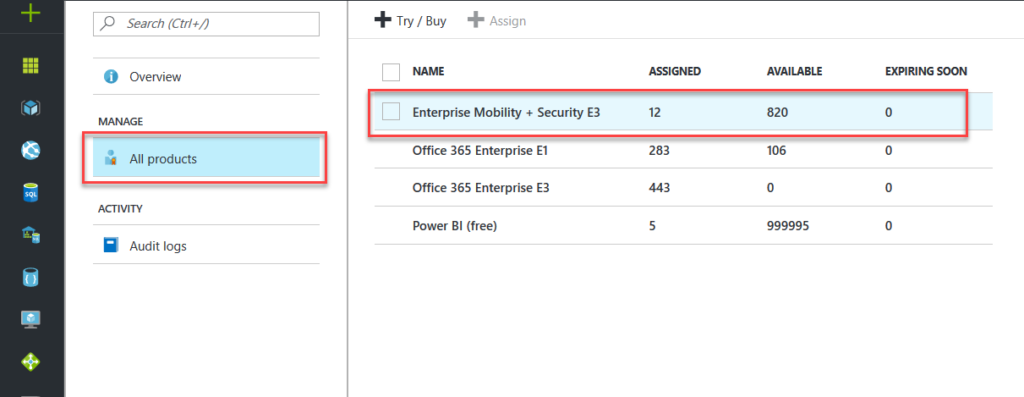Screen dimensions: 1024x397
Task: Open App Services globe icon in sidebar
Action: click(x=31, y=150)
